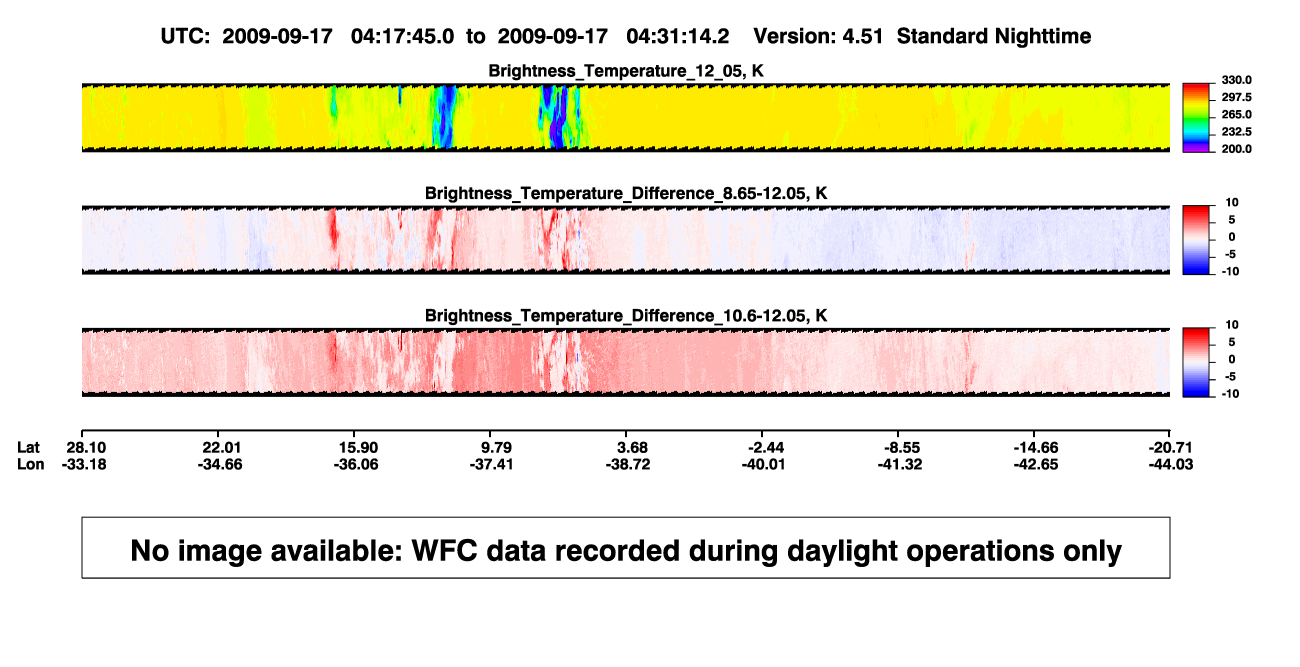
Task: Click the 10.6-12.05 difference image strip
Action: 626,362
